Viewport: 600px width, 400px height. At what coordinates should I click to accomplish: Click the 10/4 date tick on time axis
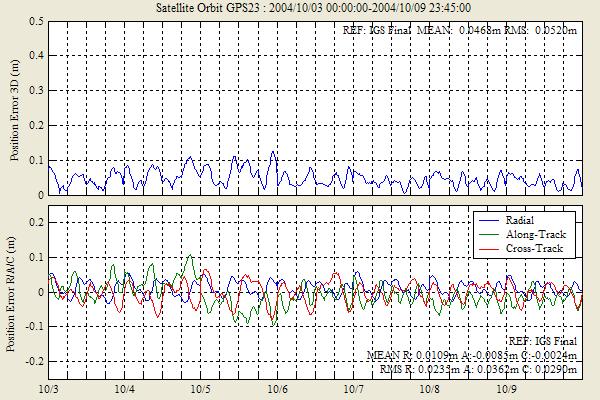124,387
